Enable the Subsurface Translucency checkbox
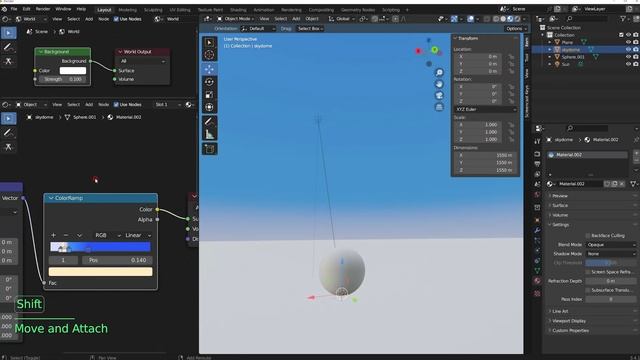This screenshot has width=640, height=360. click(x=588, y=290)
